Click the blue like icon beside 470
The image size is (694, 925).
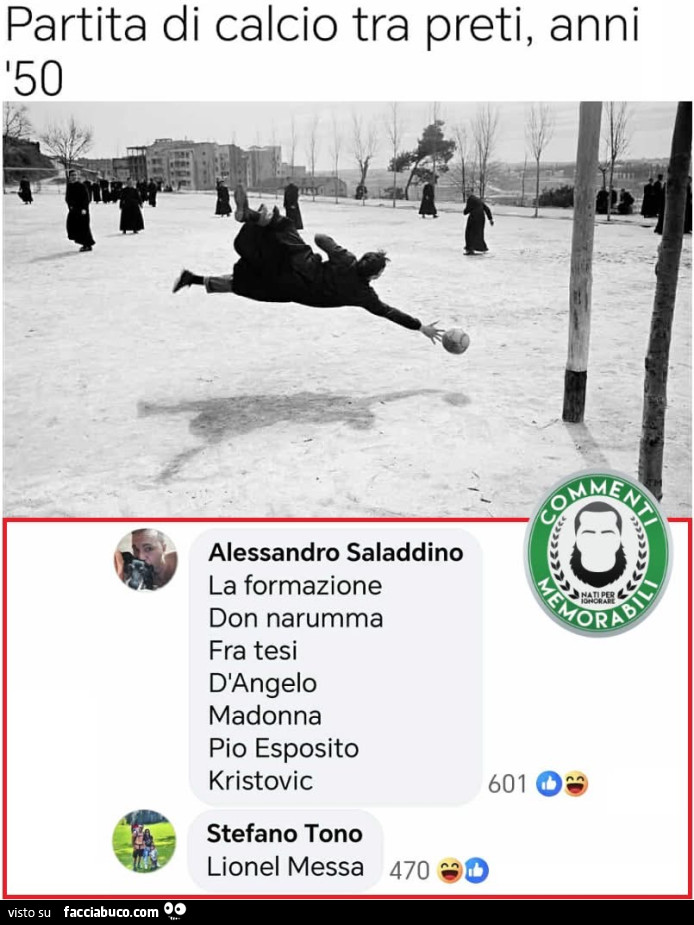coord(476,871)
